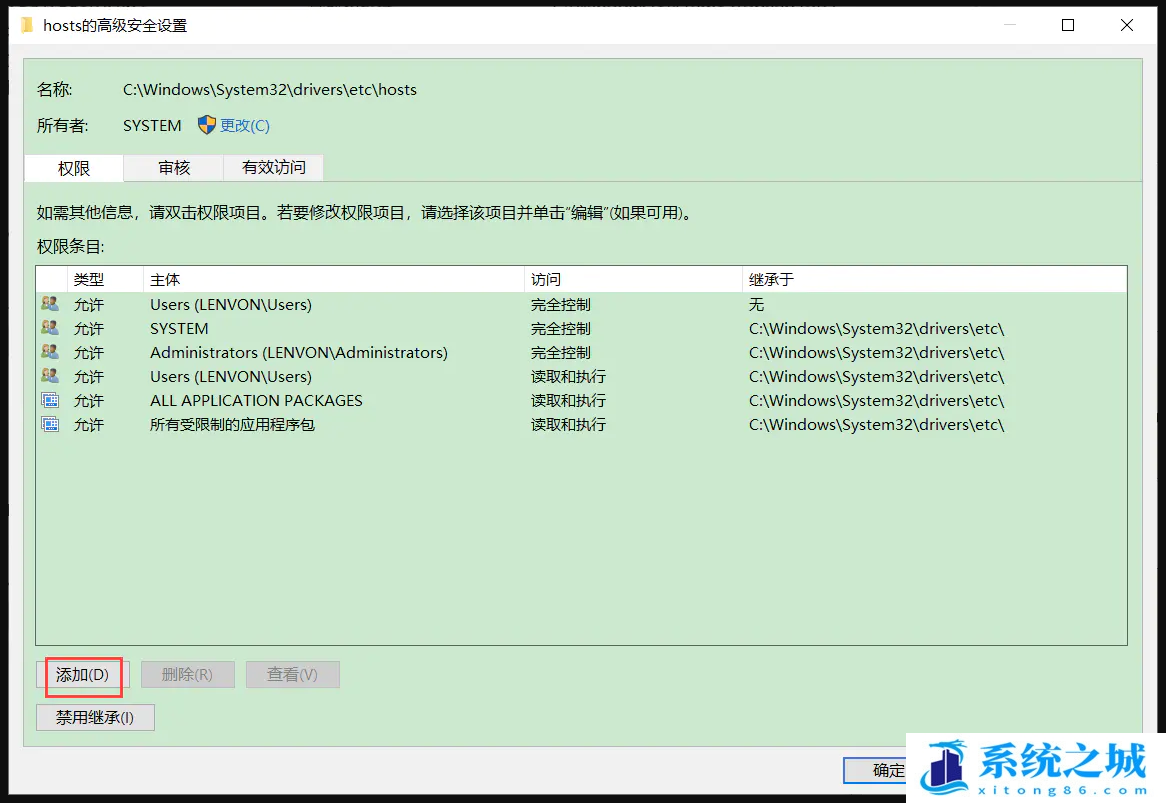Click the icon beside the SYSTEM entry
The width and height of the screenshot is (1166, 803).
49,328
